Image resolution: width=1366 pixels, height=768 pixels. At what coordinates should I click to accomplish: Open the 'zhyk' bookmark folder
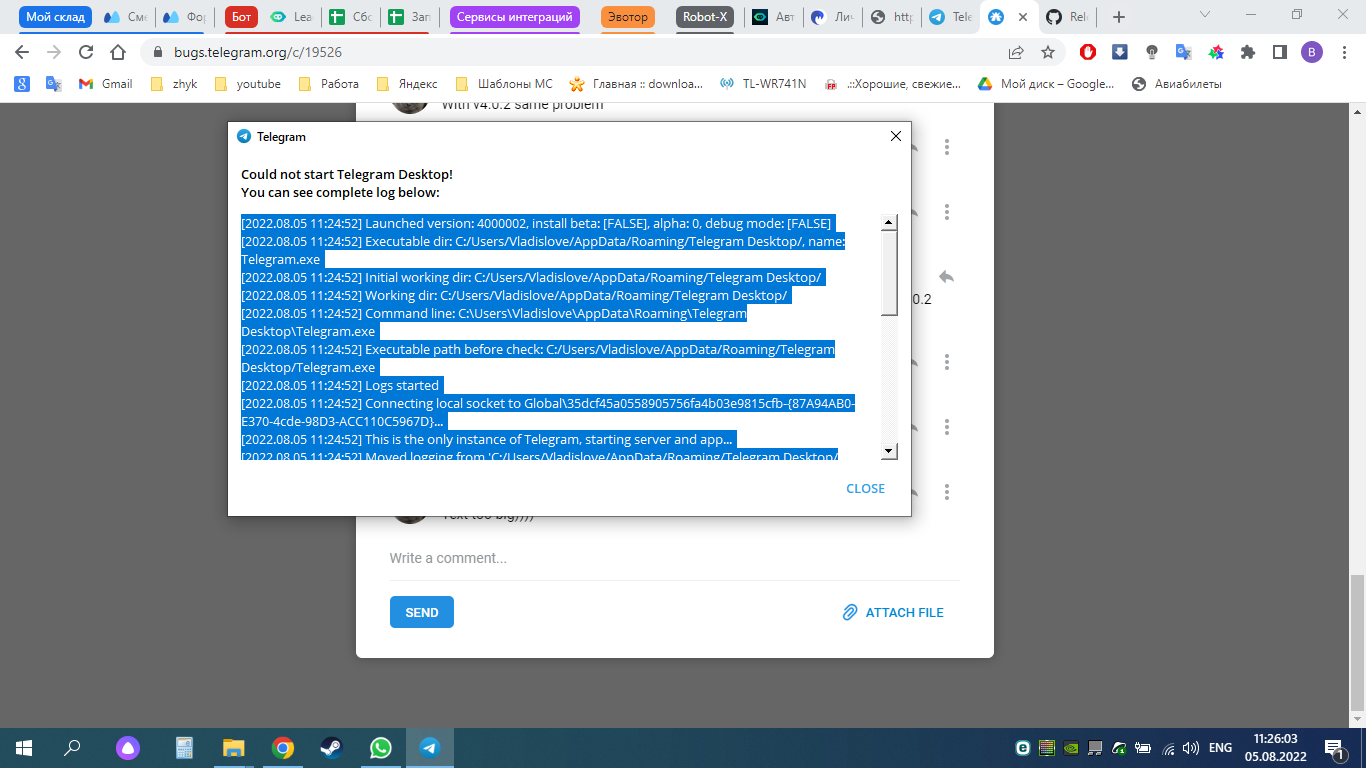pos(174,84)
